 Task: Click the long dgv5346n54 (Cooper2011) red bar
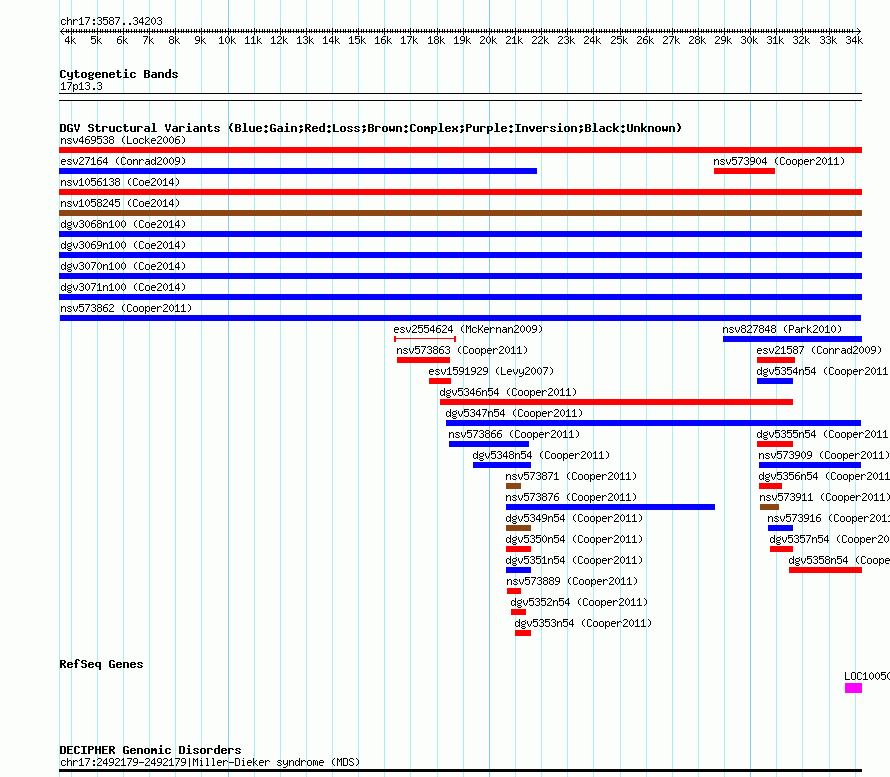point(616,402)
